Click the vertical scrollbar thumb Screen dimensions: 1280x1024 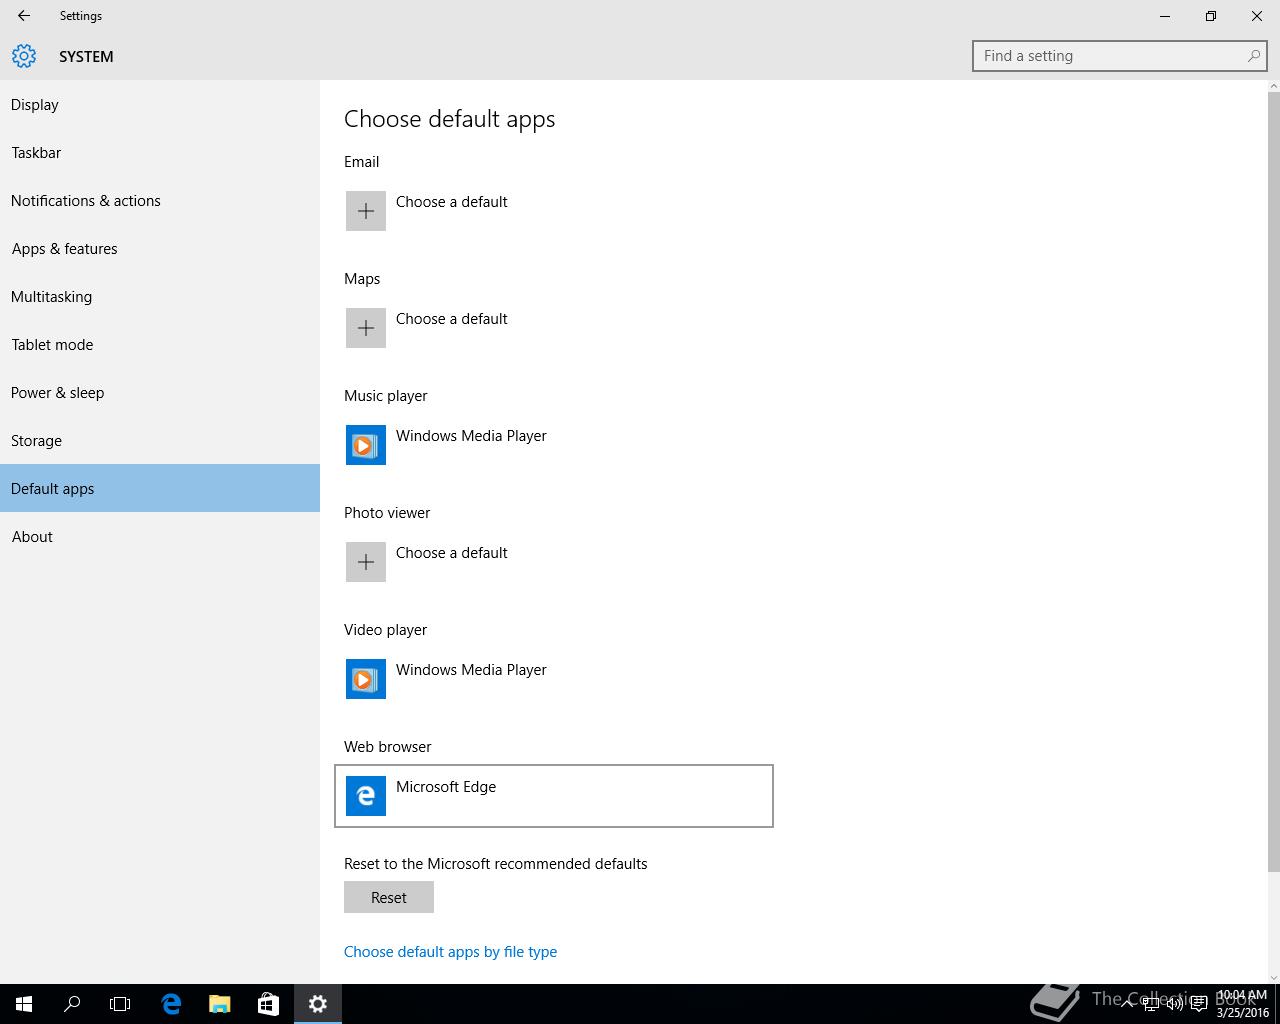tap(1273, 480)
